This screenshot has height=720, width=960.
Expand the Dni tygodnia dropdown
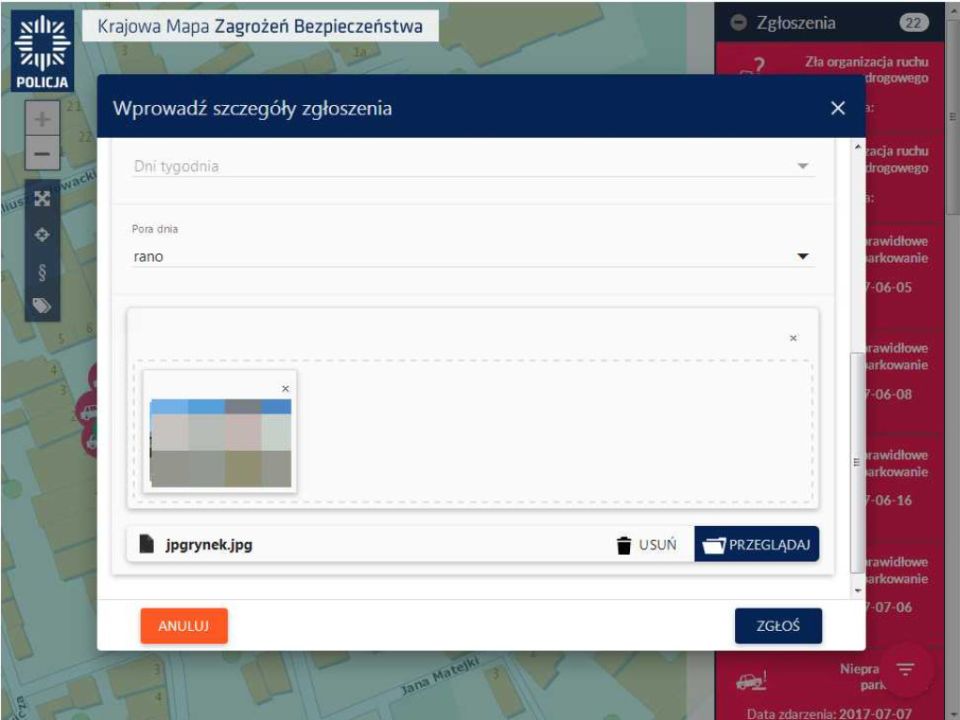[802, 166]
